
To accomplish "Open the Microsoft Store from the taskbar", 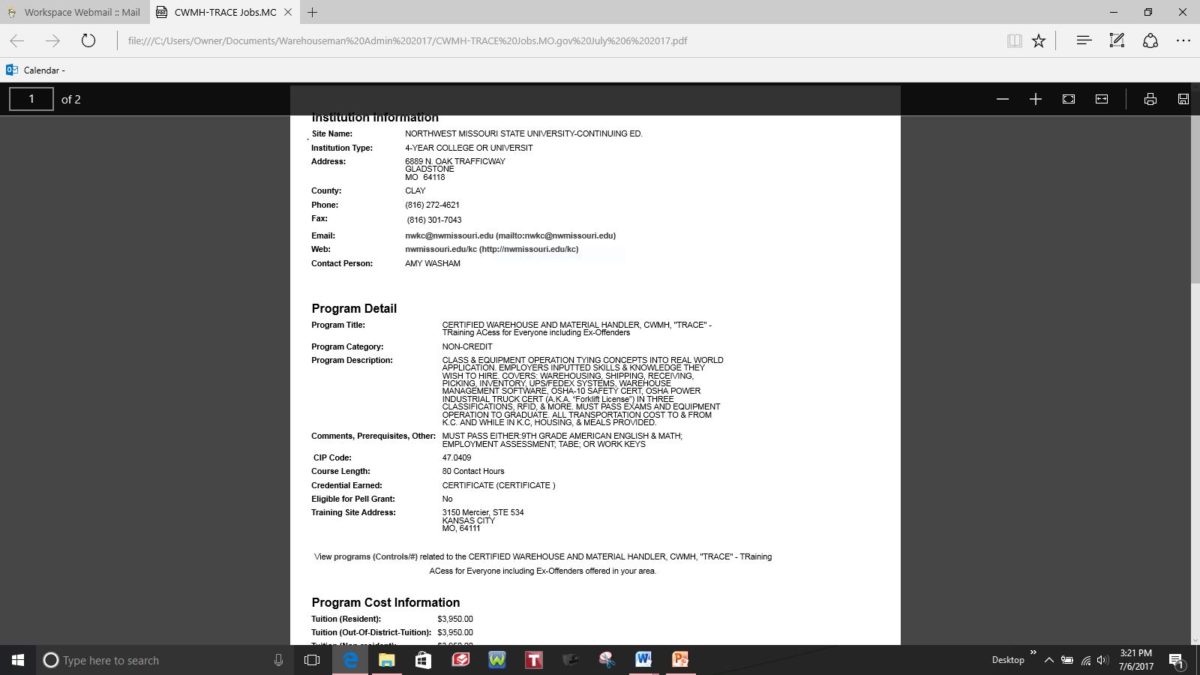I will coord(423,660).
